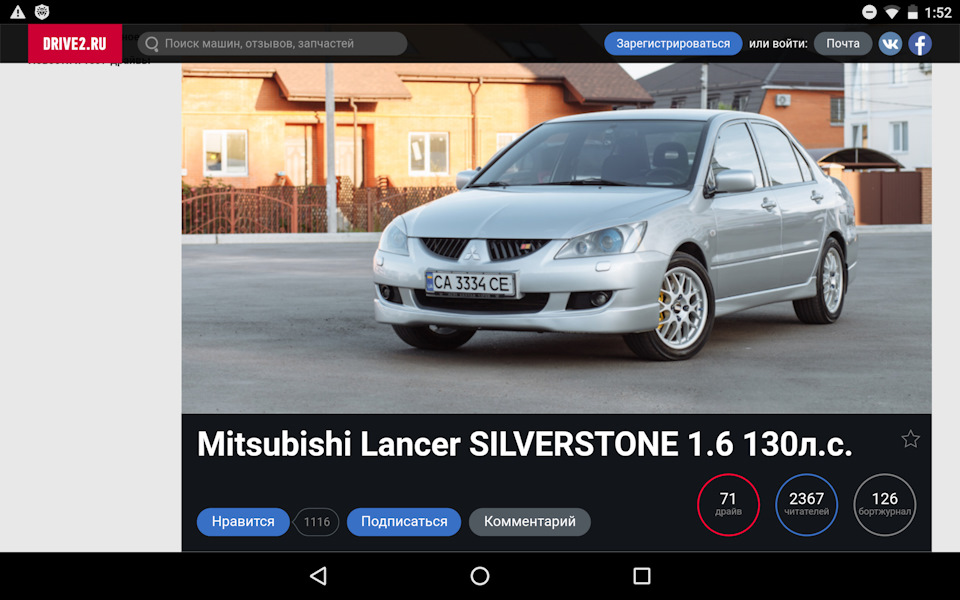Tap the battery status icon
This screenshot has height=600, width=960.
click(x=913, y=12)
